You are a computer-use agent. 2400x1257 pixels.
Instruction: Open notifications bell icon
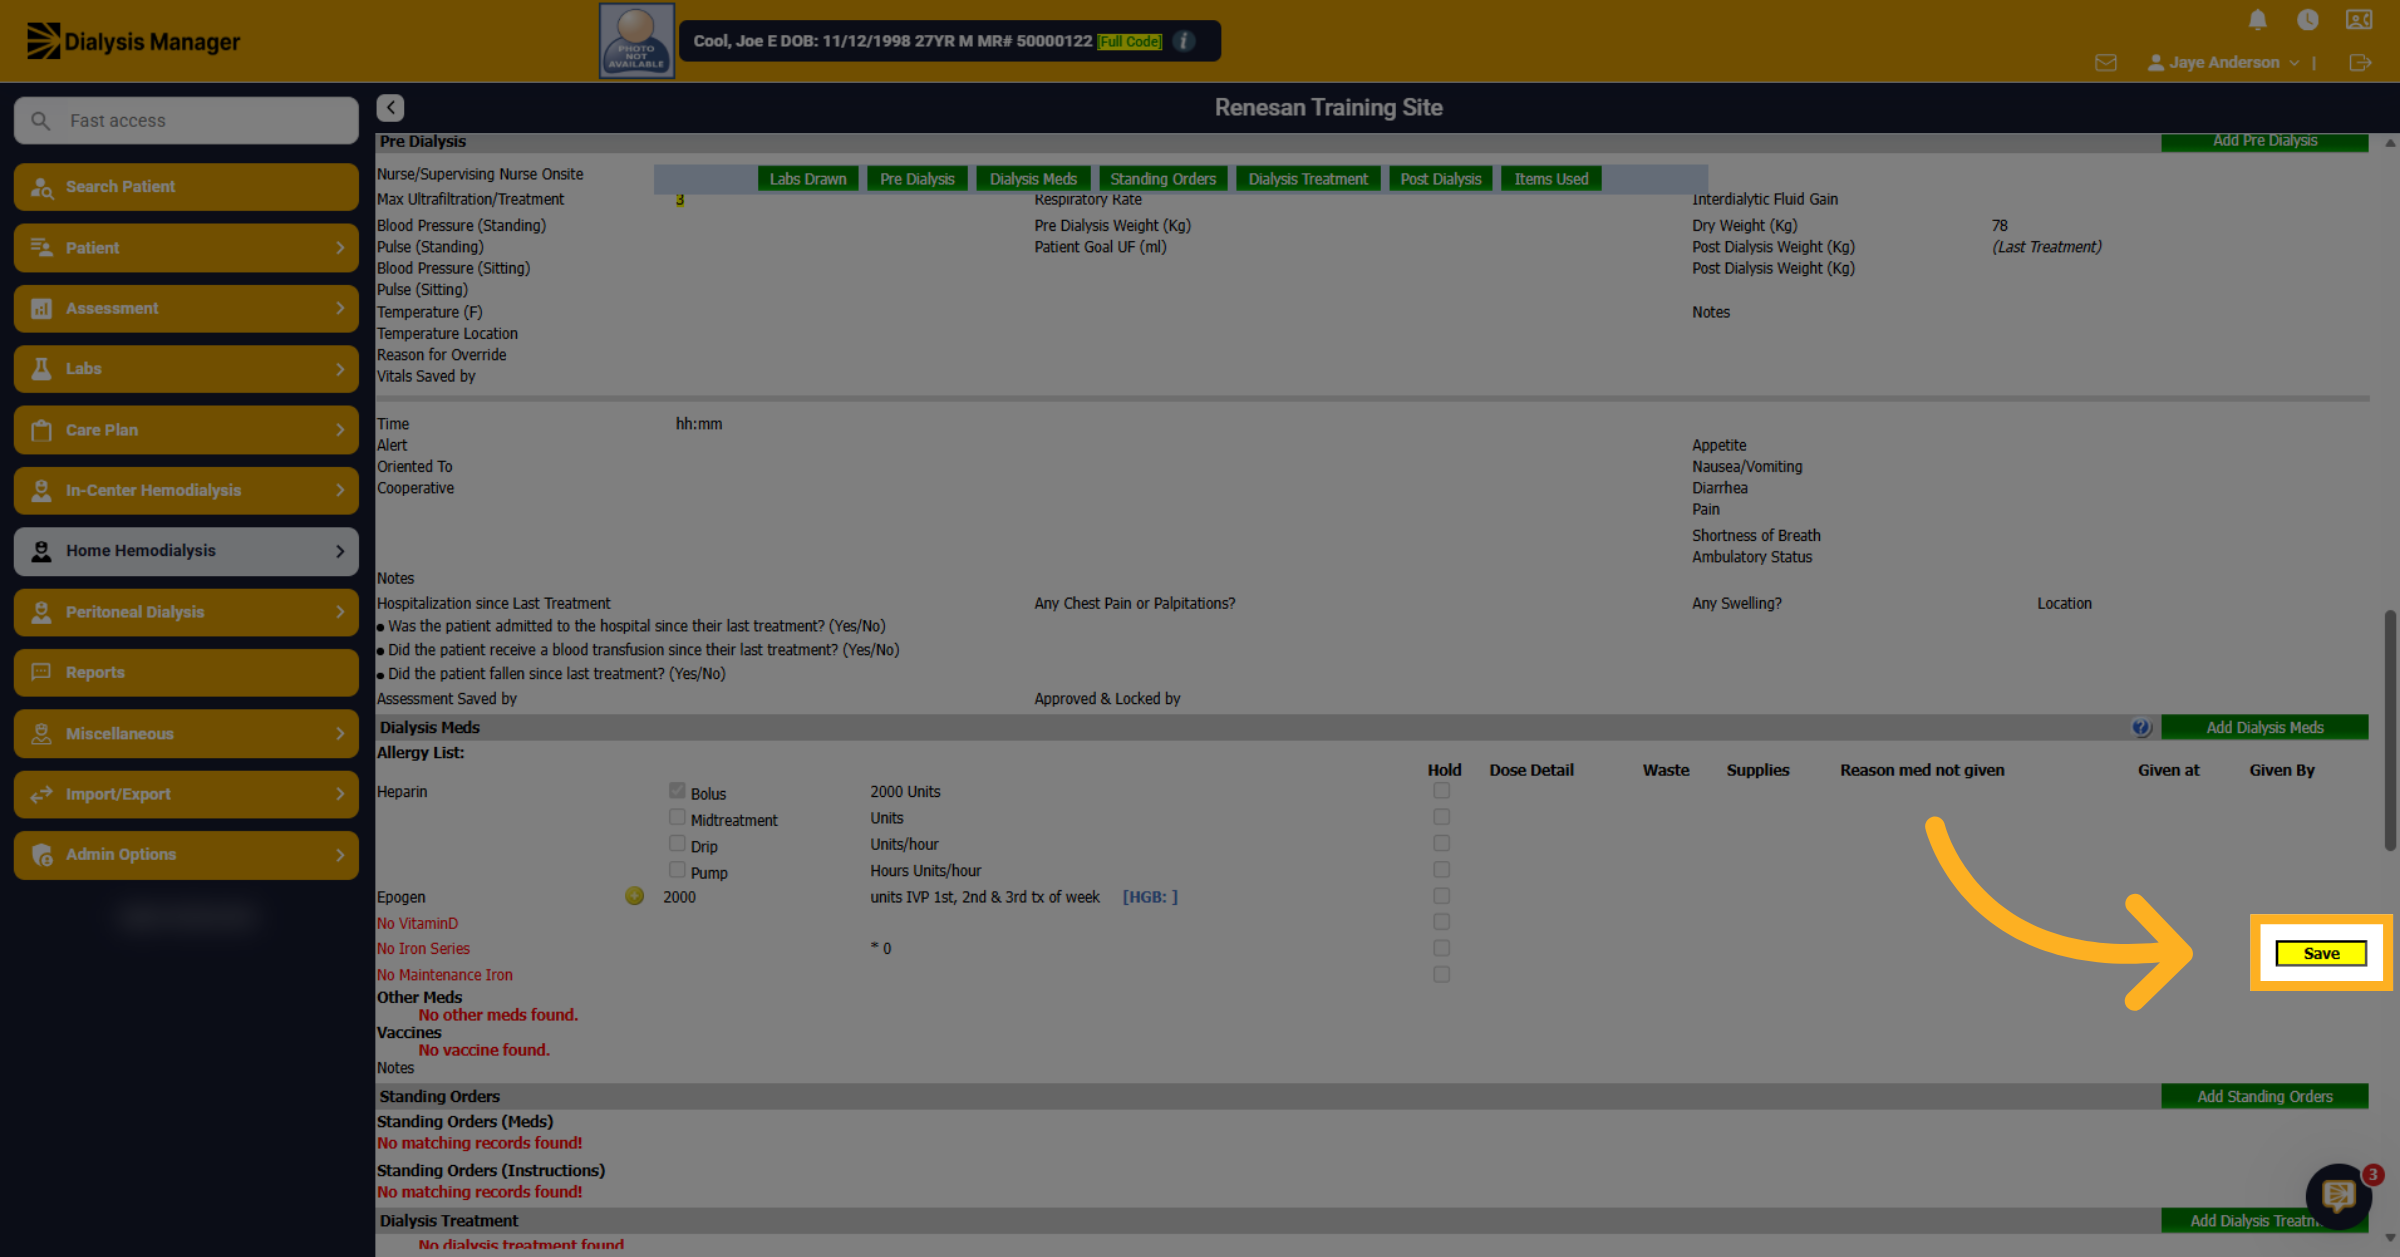[x=2257, y=20]
